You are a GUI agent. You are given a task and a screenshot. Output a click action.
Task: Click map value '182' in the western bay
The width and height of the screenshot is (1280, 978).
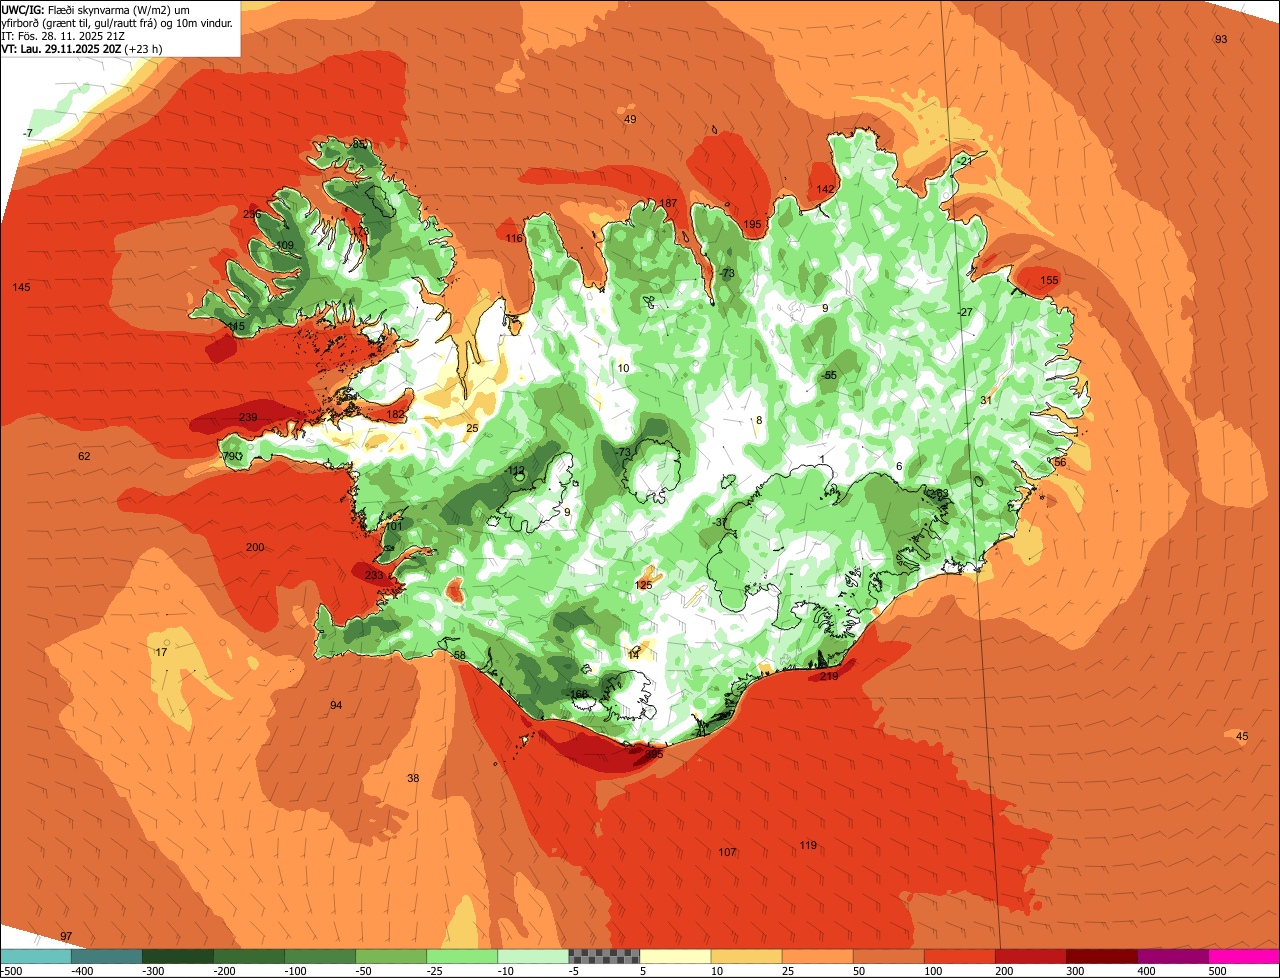click(396, 414)
